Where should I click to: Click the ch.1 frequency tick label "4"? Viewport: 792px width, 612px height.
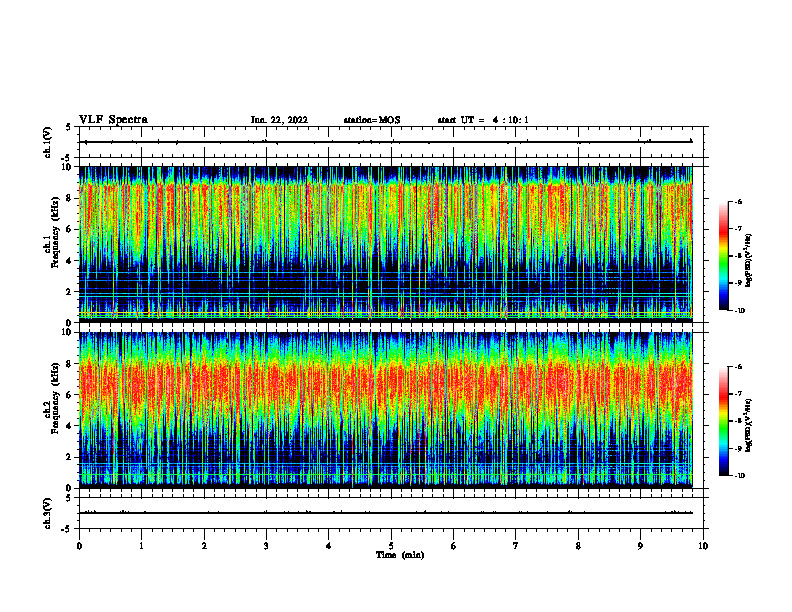click(x=70, y=261)
